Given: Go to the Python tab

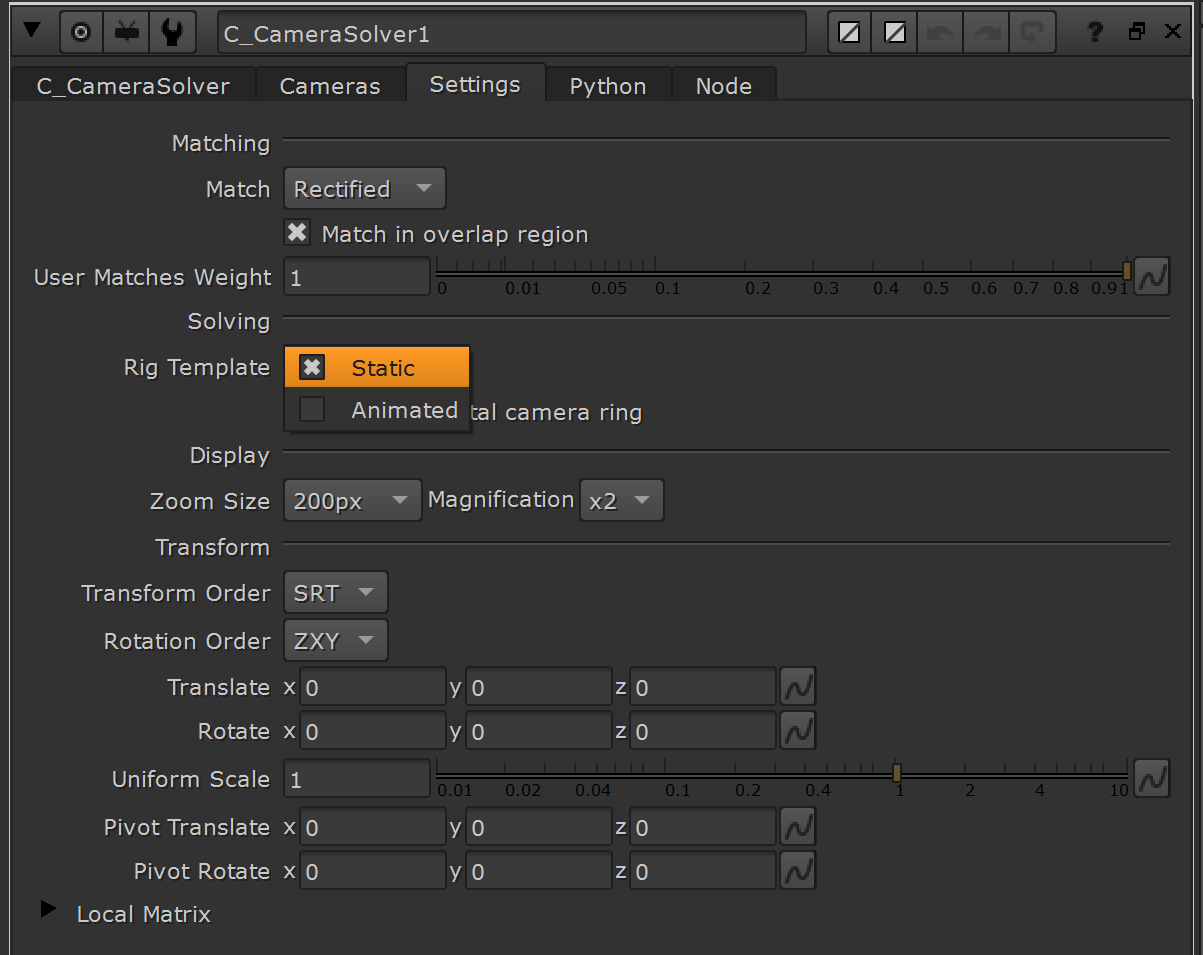Looking at the screenshot, I should 608,86.
